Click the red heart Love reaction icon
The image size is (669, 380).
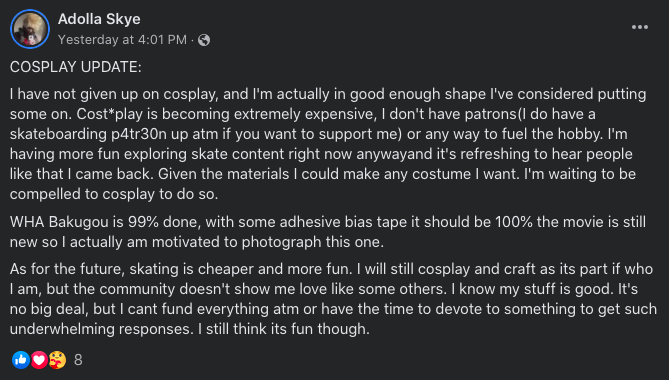pyautogui.click(x=39, y=360)
